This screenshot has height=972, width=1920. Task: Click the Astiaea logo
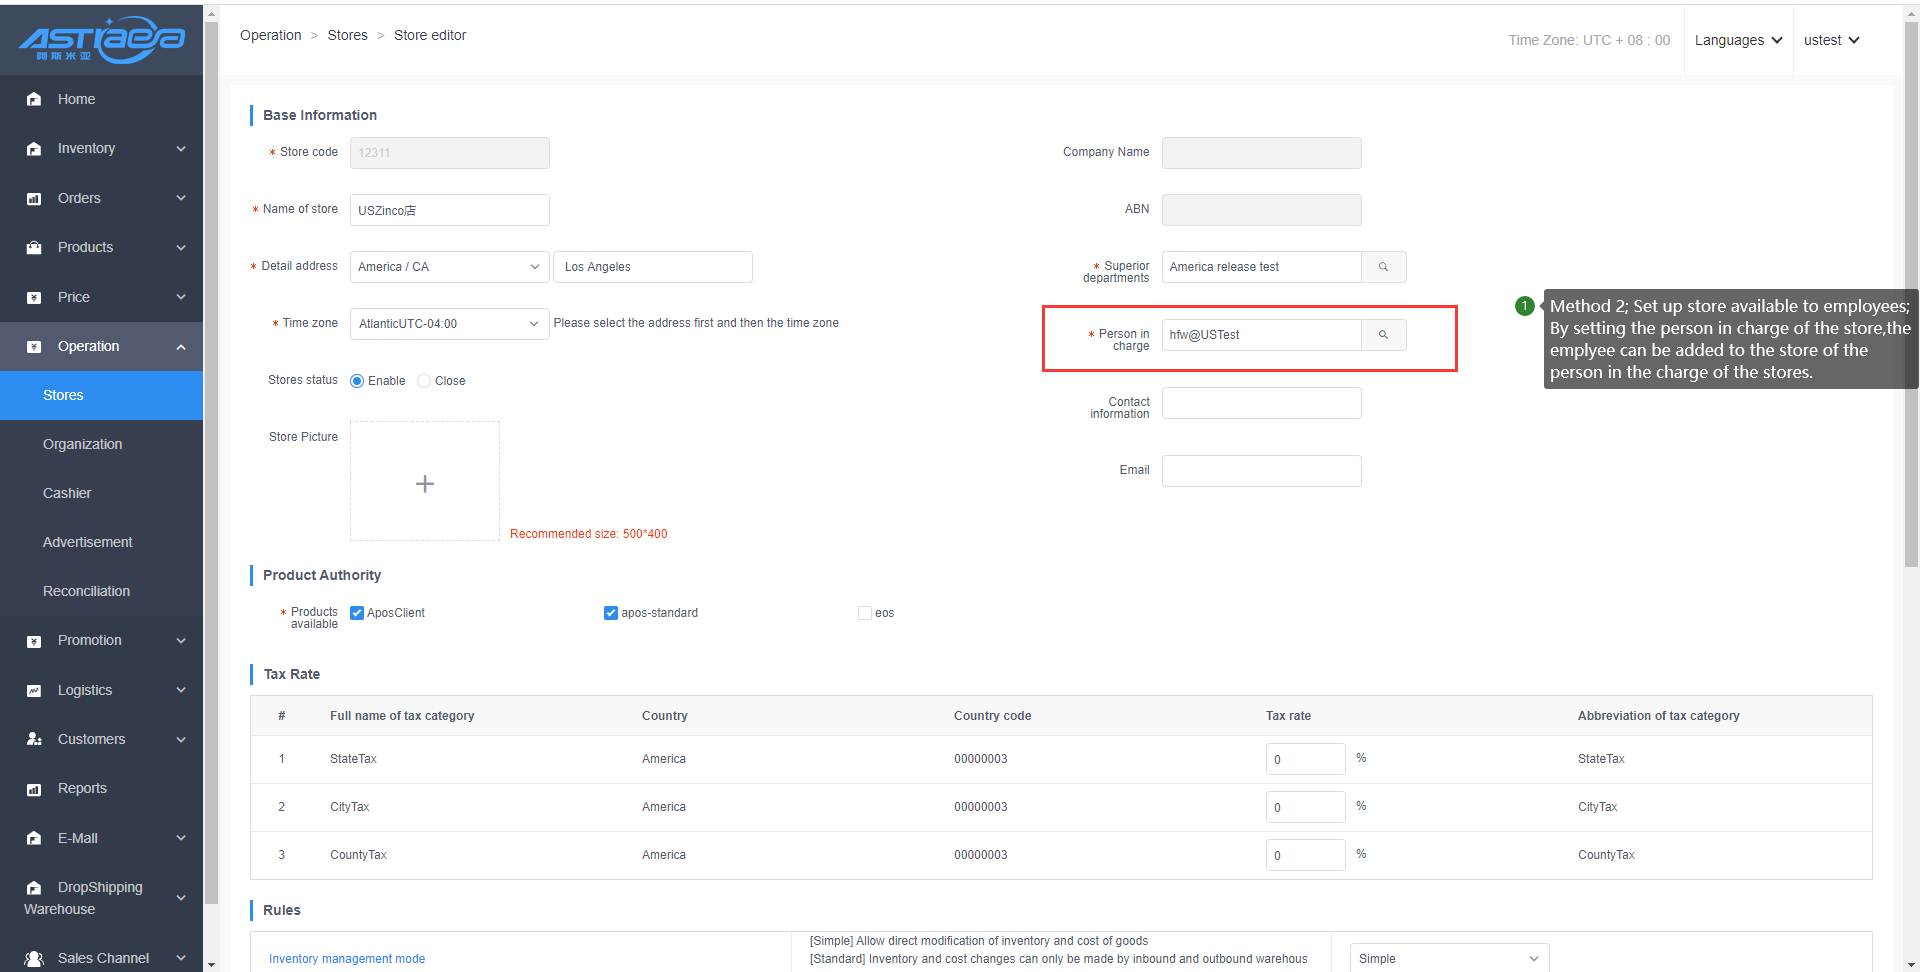click(x=101, y=40)
